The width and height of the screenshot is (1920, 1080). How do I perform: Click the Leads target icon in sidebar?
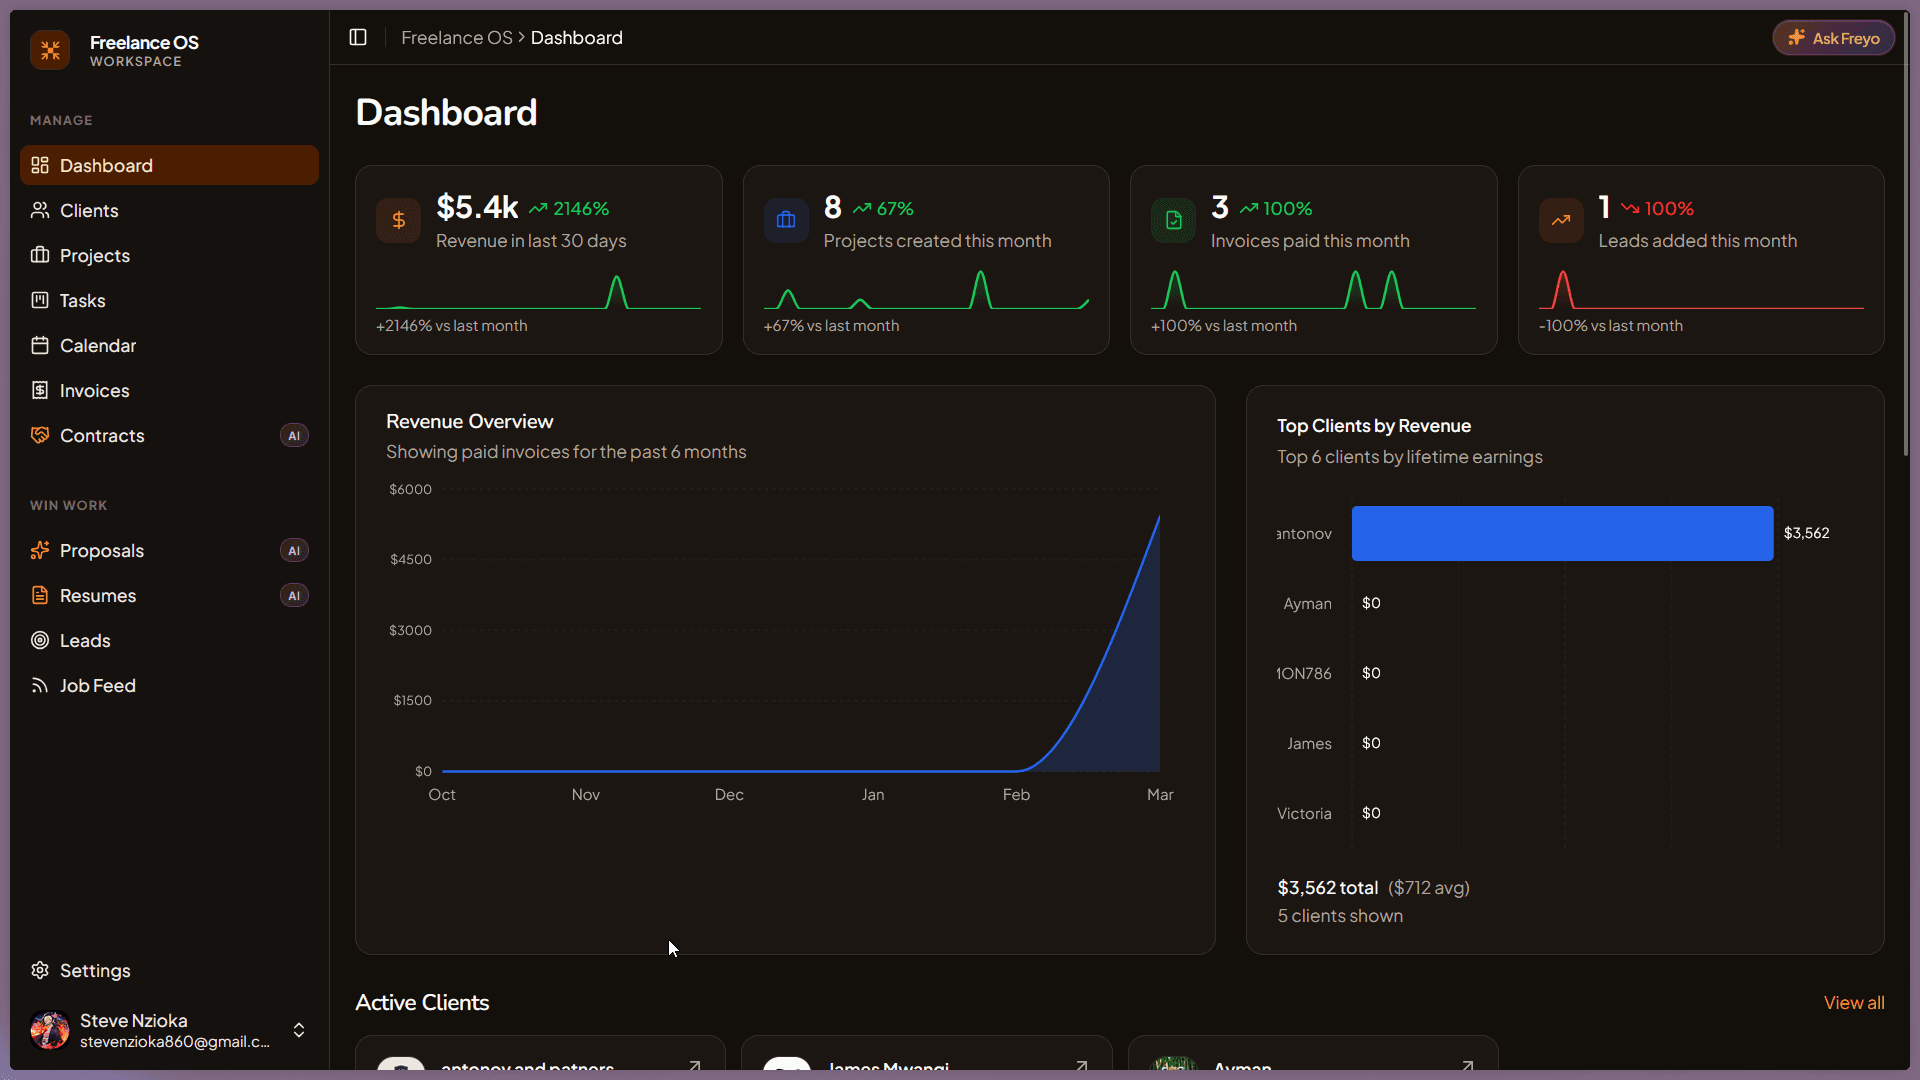pyautogui.click(x=39, y=640)
